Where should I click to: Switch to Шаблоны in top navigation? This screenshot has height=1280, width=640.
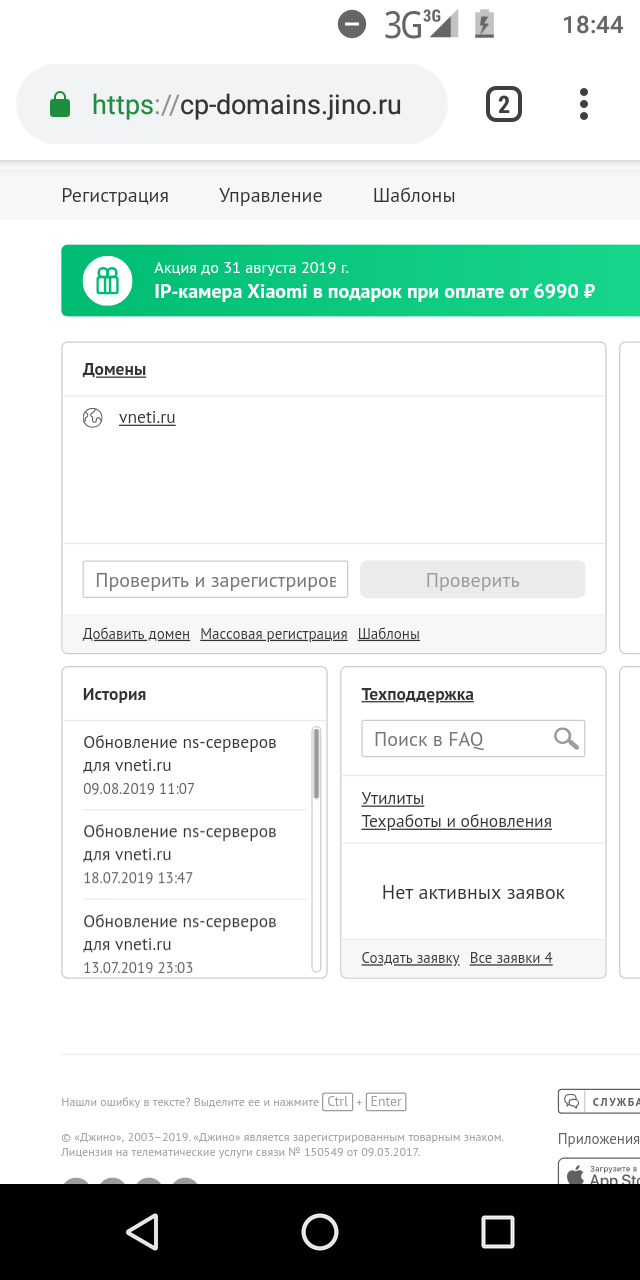point(414,196)
